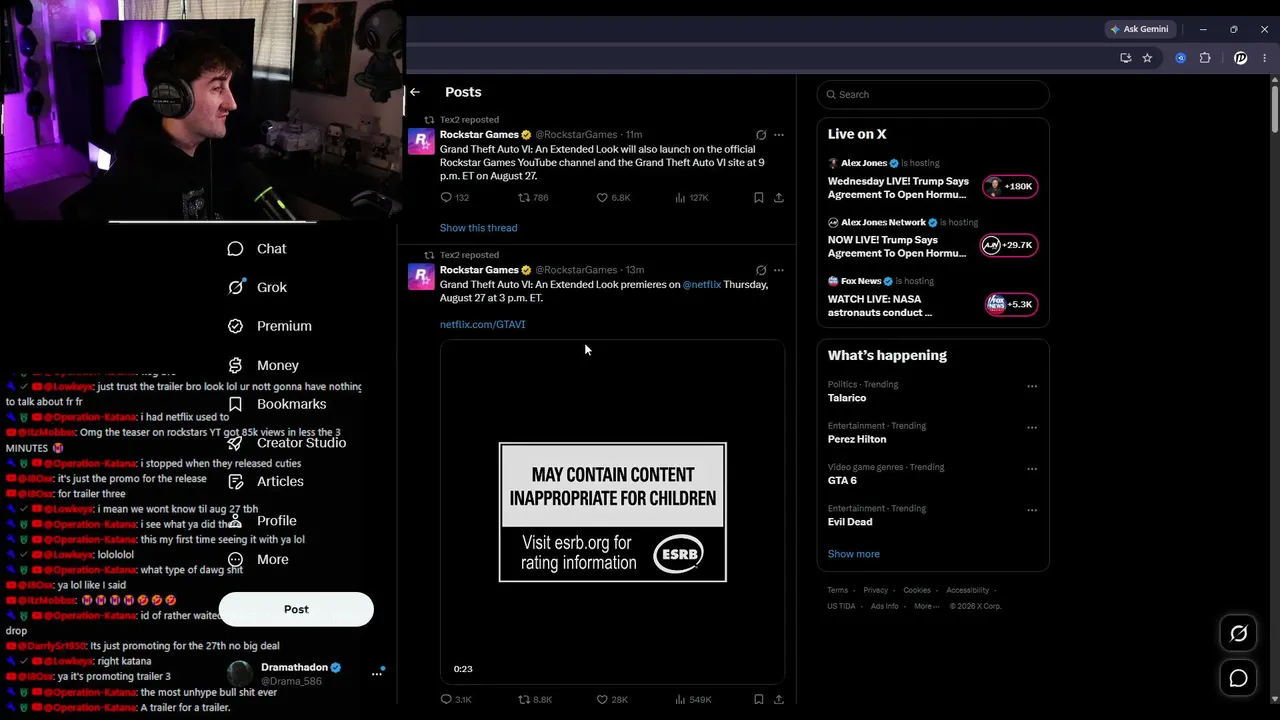Open Bookmarks in the X sidebar
1280x720 pixels.
pyautogui.click(x=277, y=404)
